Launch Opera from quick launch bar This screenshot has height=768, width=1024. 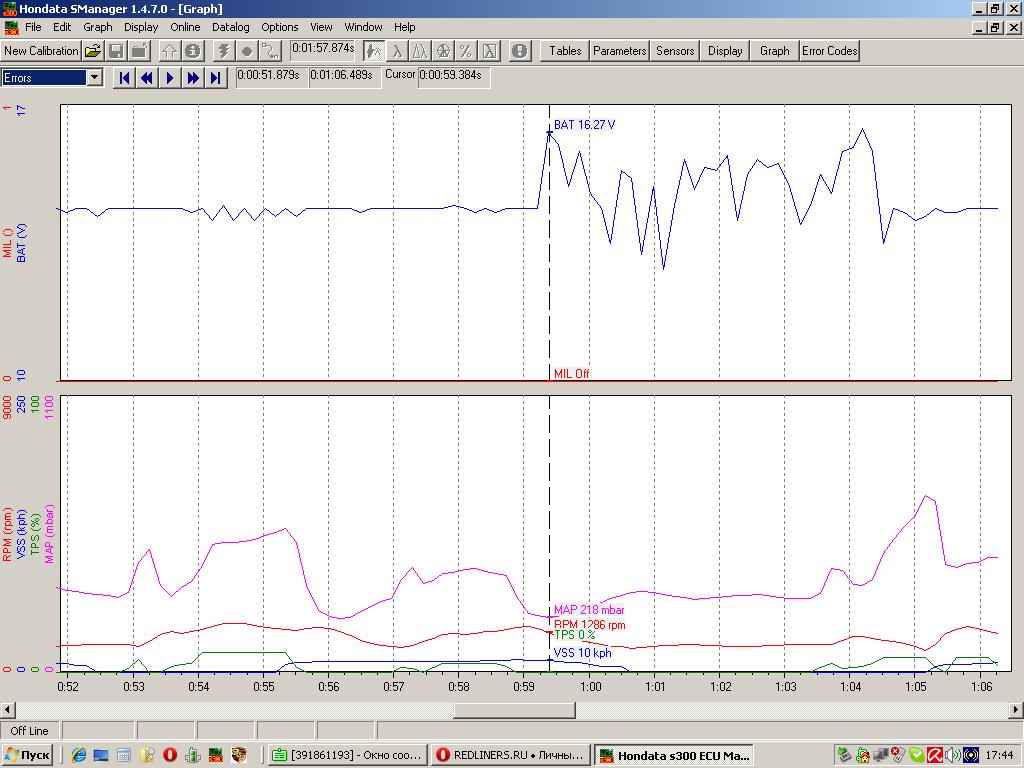click(x=170, y=756)
